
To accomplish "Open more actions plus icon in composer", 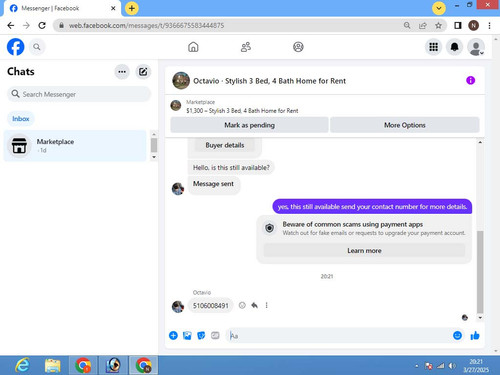I will pos(173,335).
